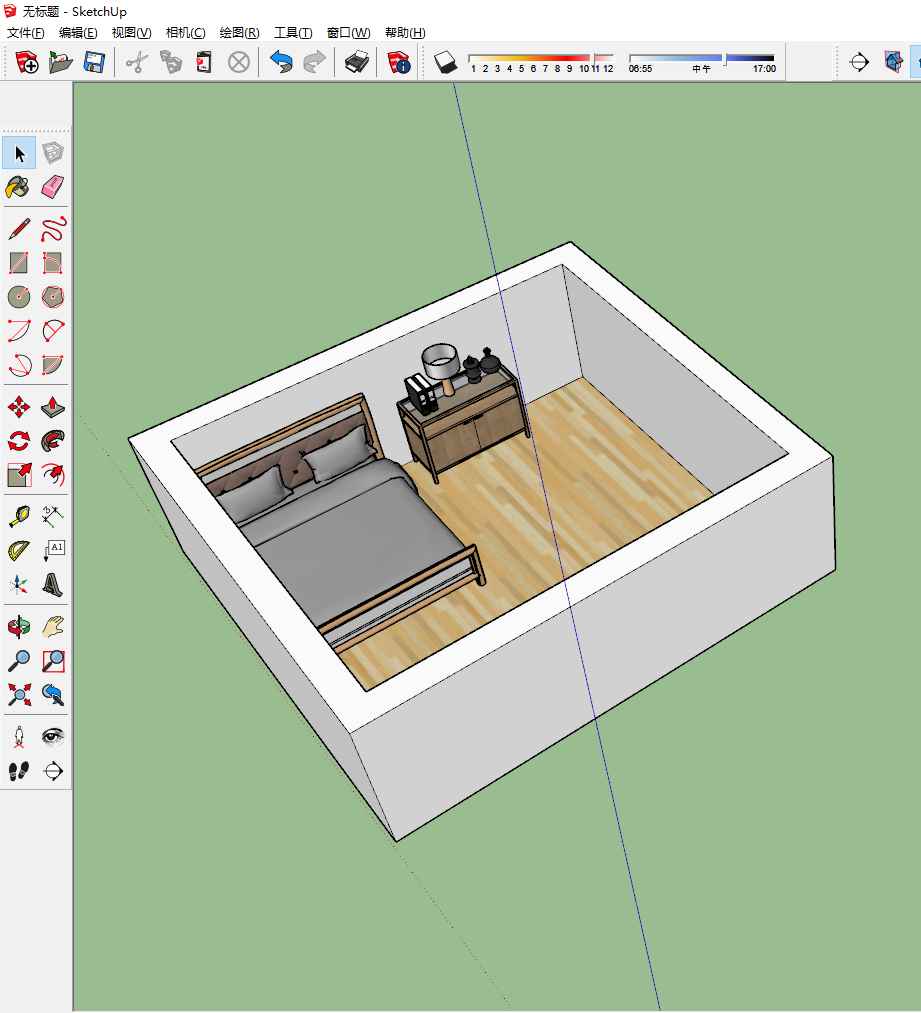Choose the Walk footprints tool

(x=19, y=771)
